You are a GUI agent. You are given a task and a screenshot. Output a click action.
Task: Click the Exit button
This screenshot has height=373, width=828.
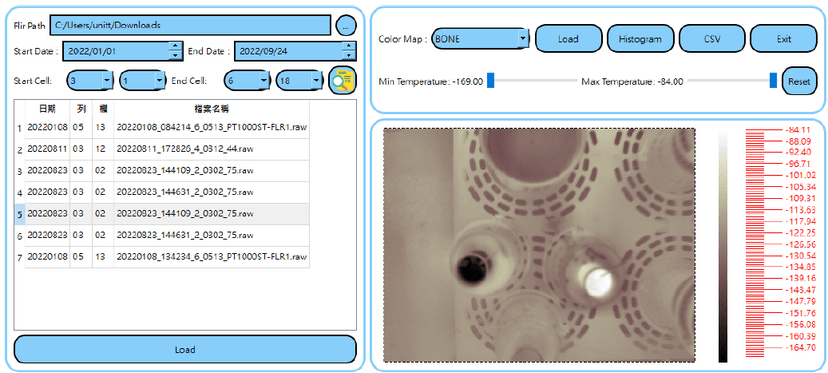784,39
